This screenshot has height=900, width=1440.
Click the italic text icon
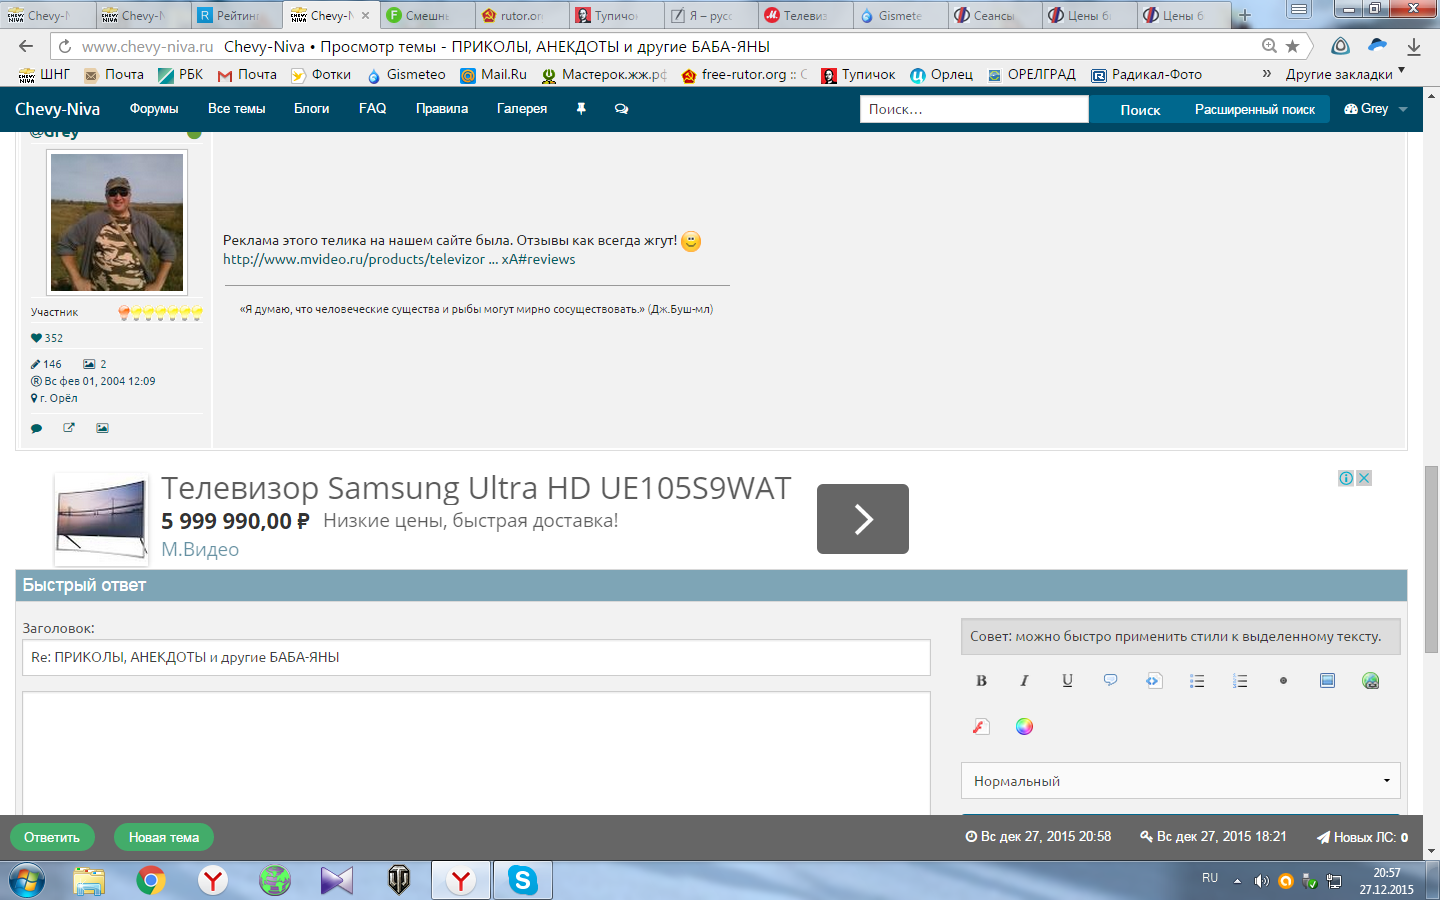point(1024,681)
